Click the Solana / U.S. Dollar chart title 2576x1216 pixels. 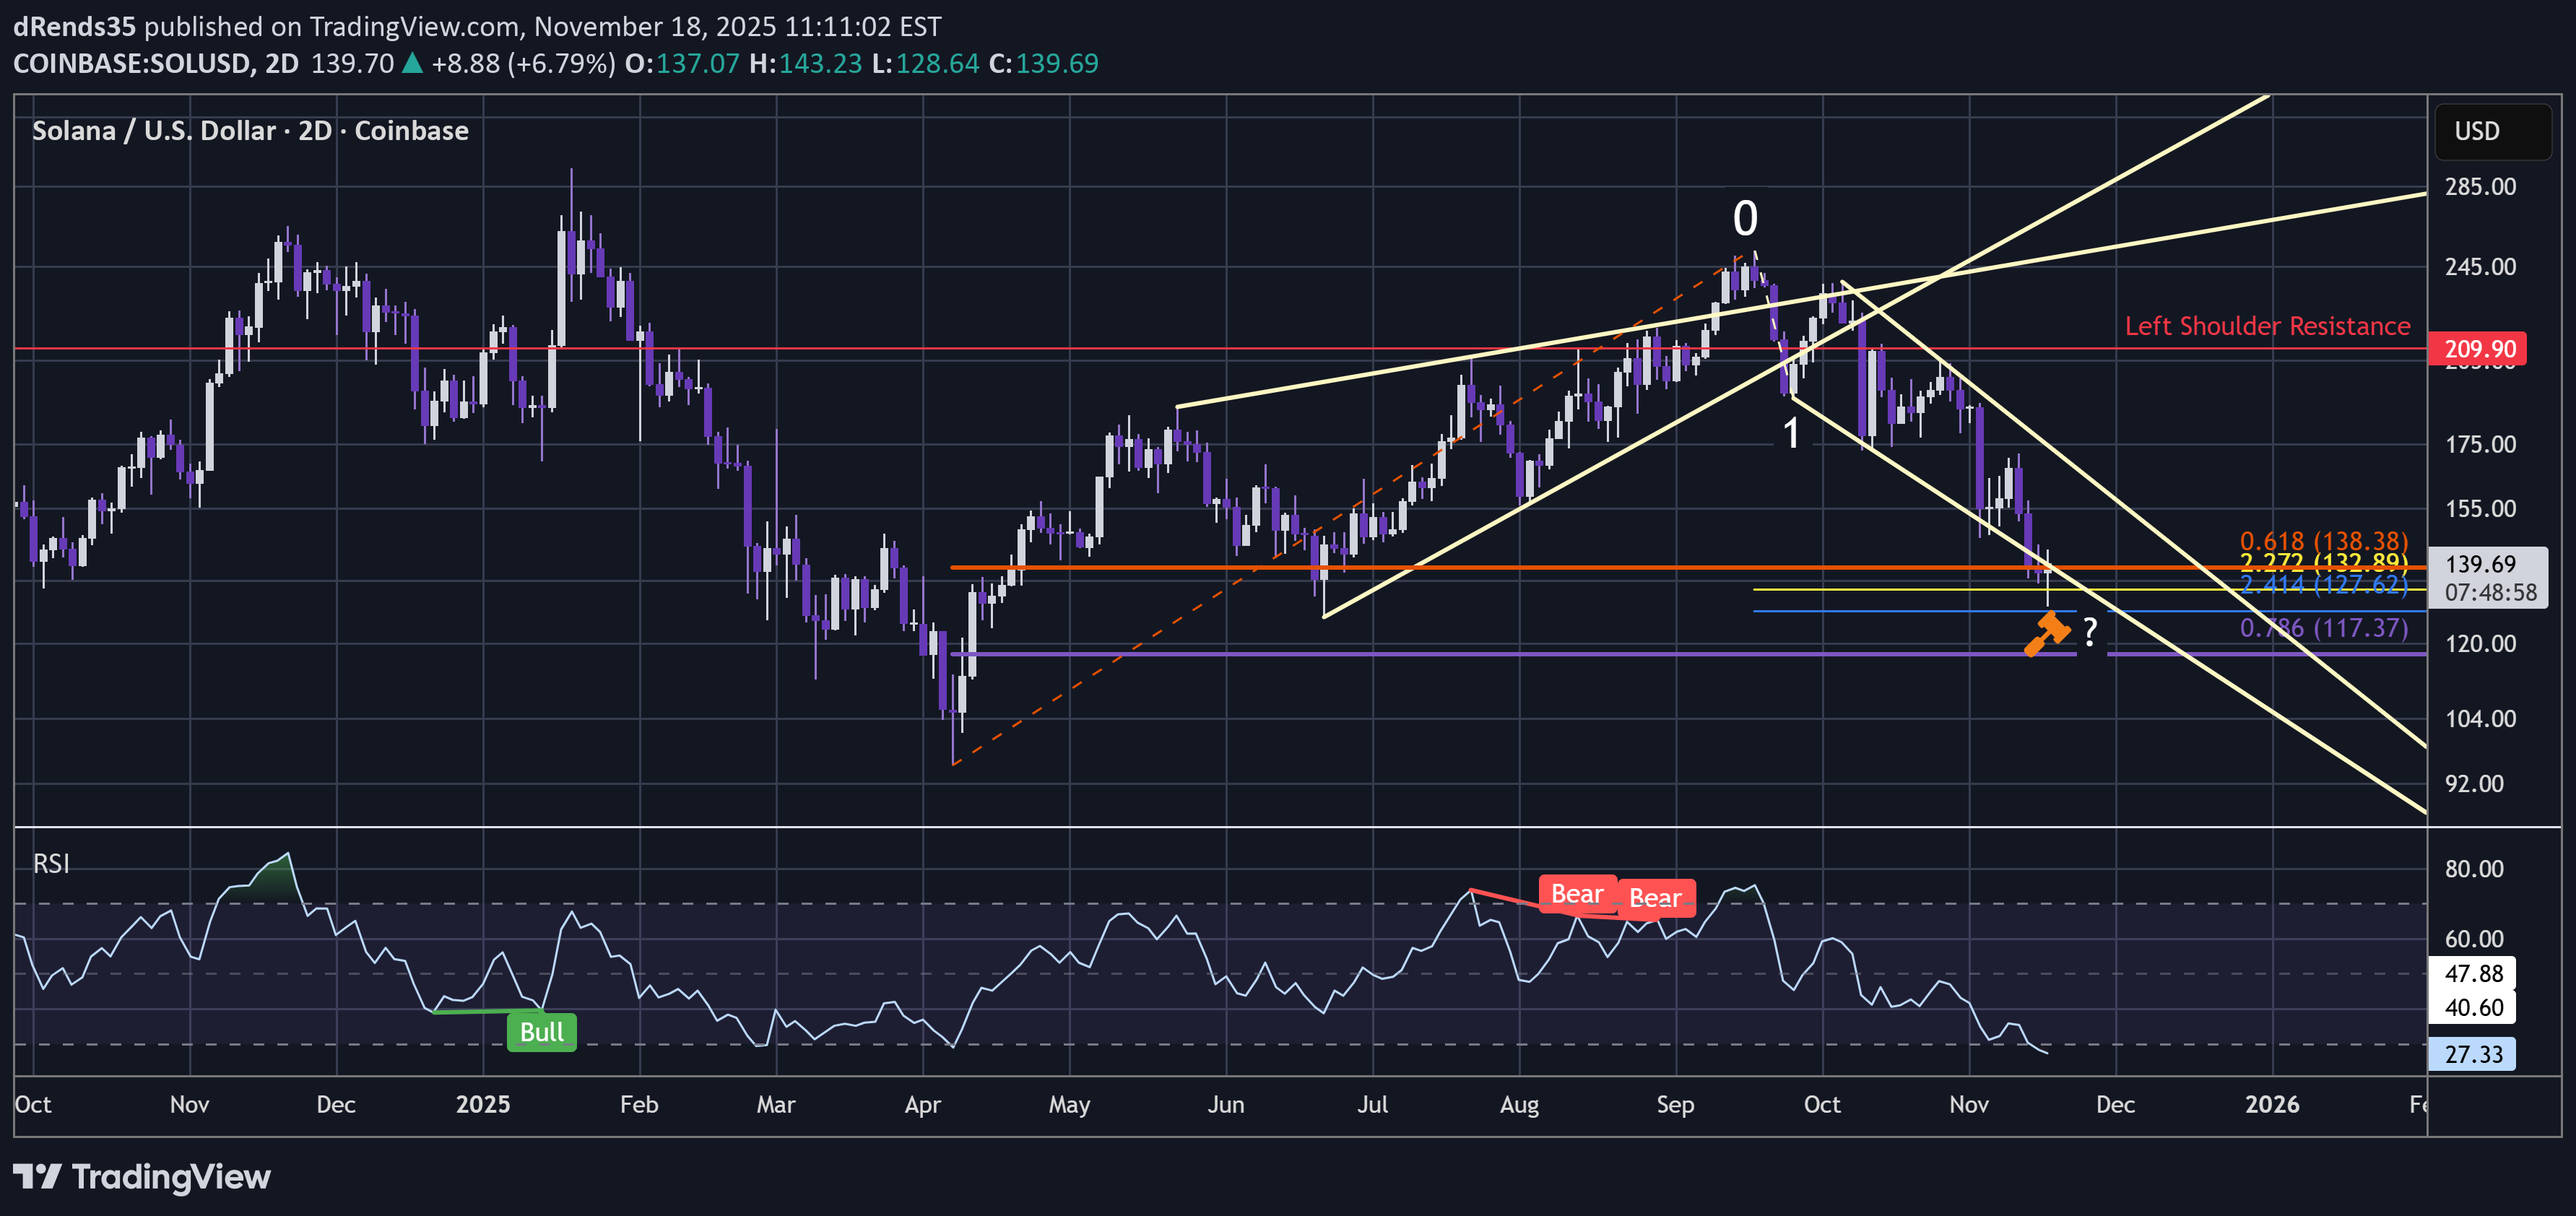[250, 131]
